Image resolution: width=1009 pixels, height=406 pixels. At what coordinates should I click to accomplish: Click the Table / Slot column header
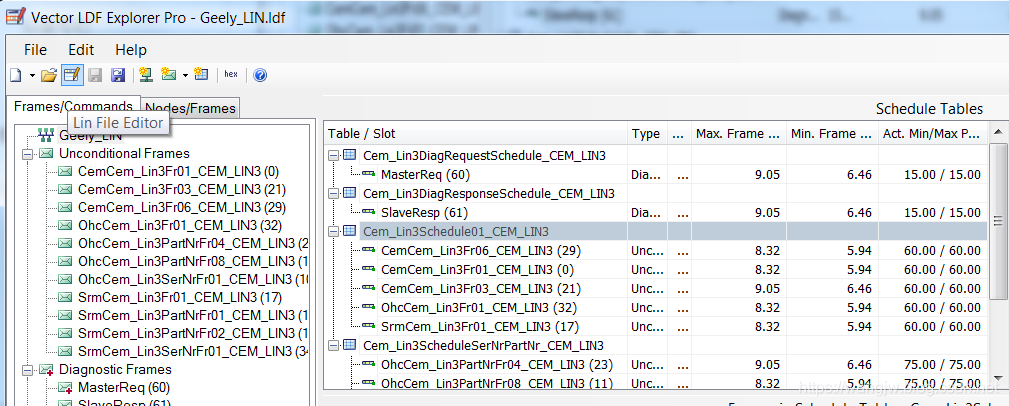[476, 134]
